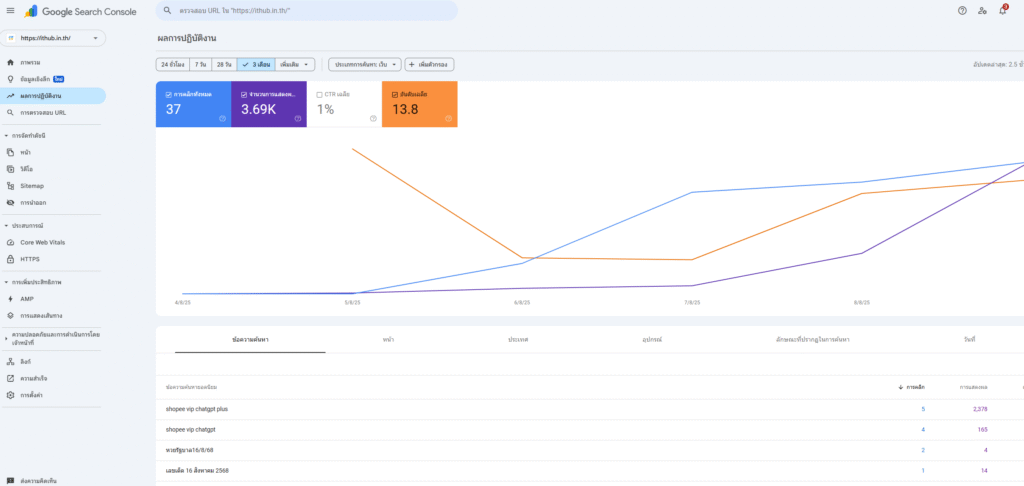Click help icon on average position card
Image resolution: width=1024 pixels, height=486 pixels.
[x=449, y=118]
